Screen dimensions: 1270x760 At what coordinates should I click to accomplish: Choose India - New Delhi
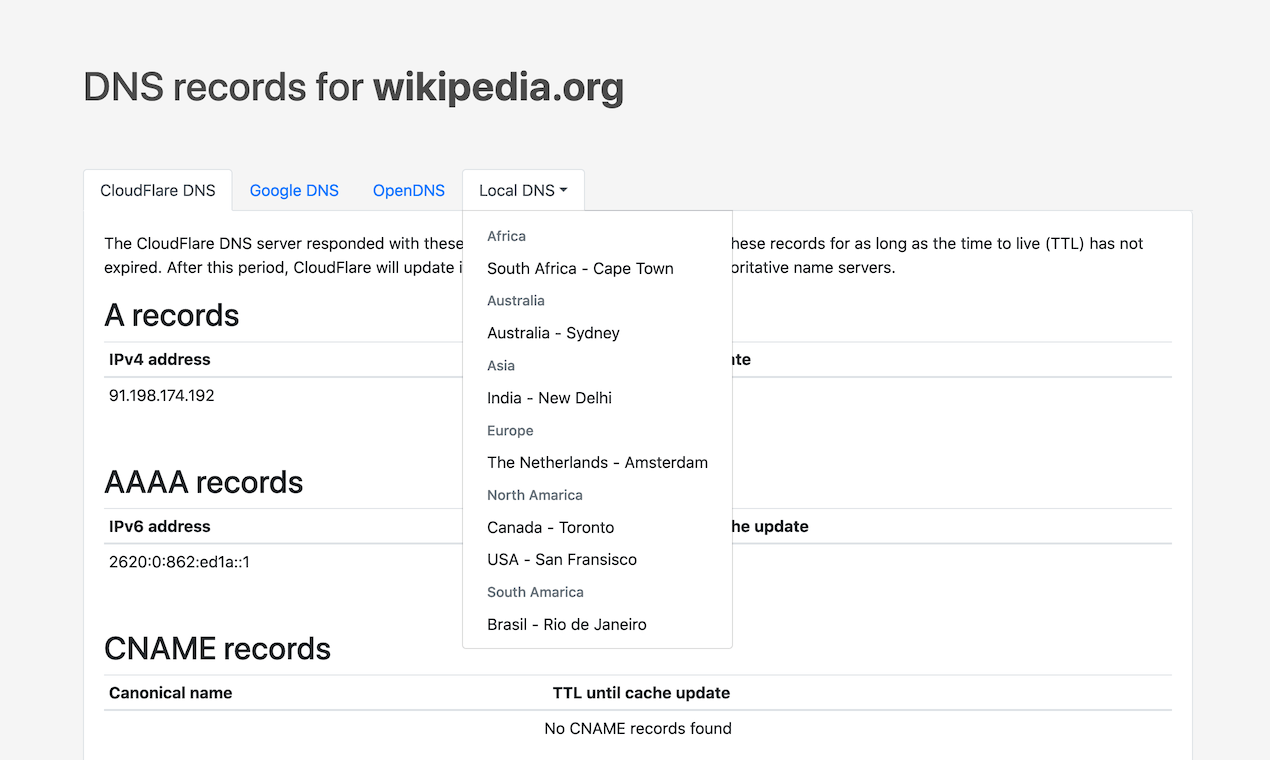tap(597, 398)
